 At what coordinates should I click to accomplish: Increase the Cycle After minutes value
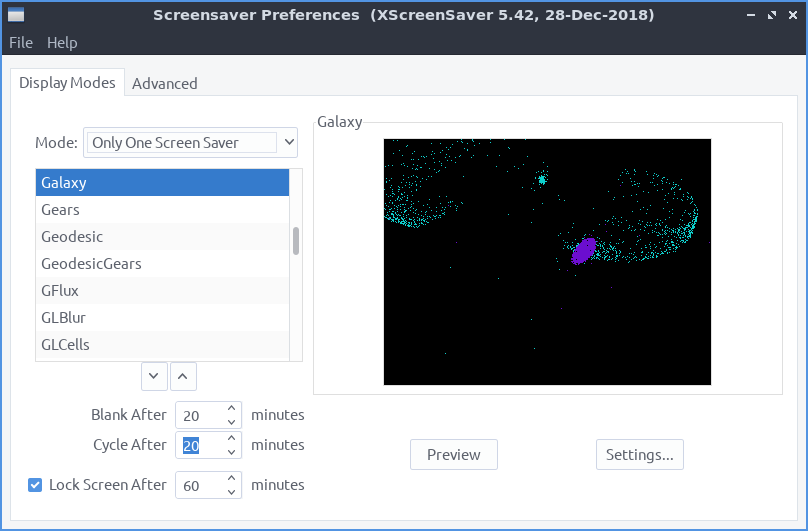coord(232,438)
